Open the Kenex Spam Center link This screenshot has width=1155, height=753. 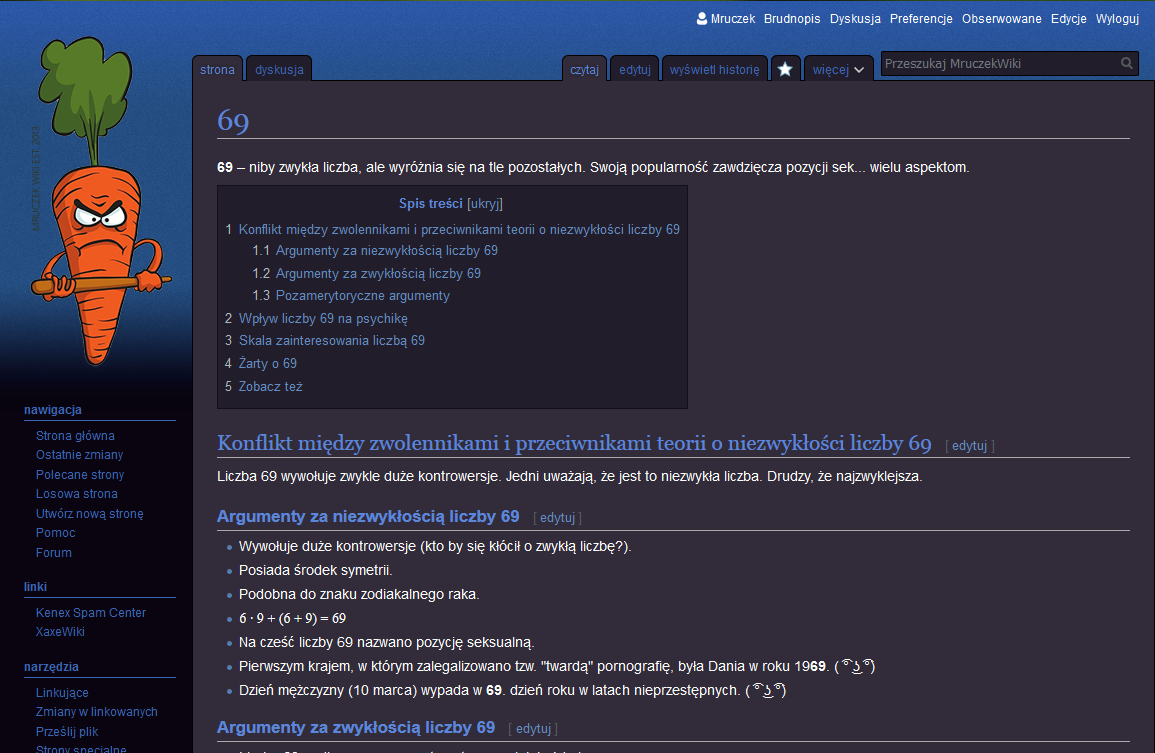pos(90,613)
